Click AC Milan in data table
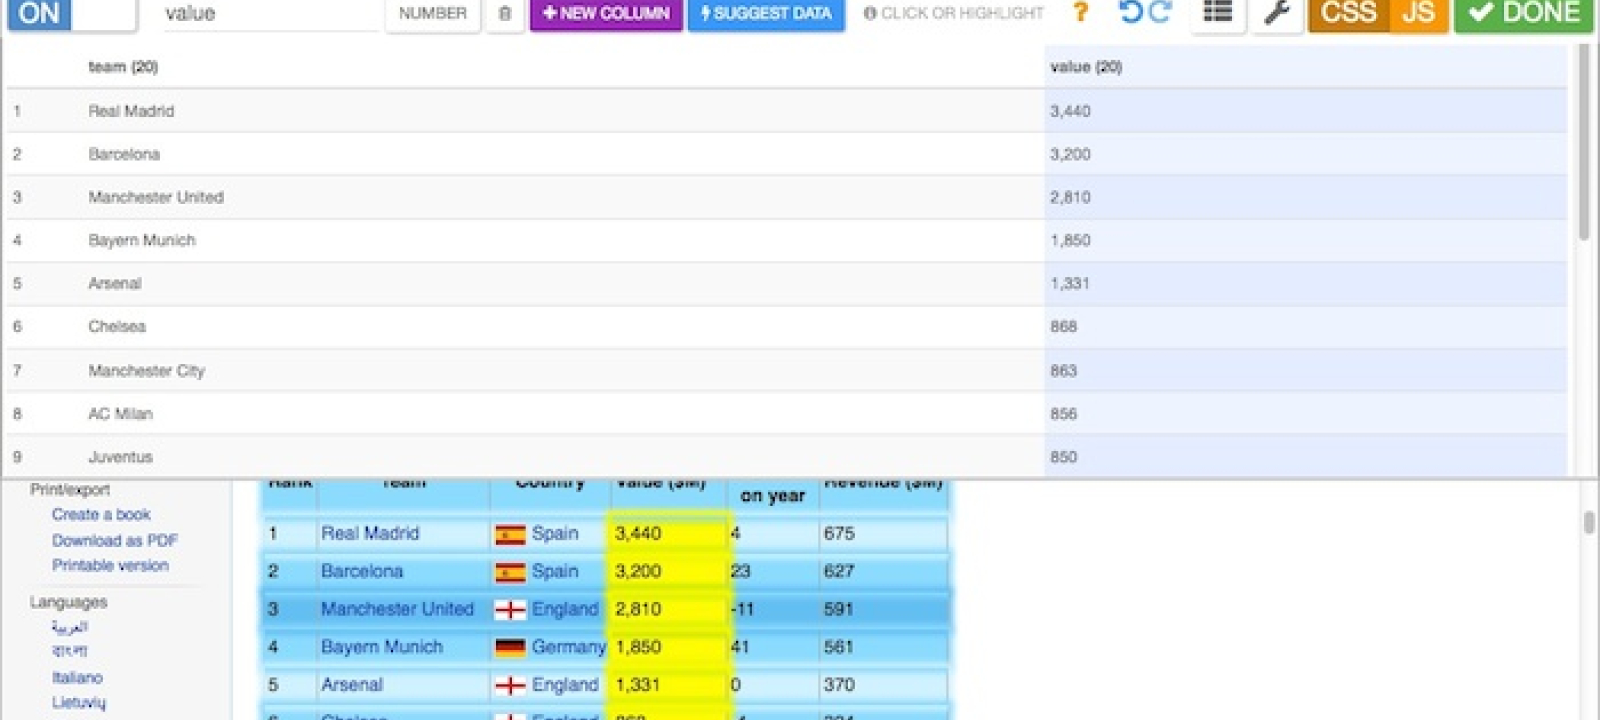Viewport: 1600px width, 720px height. (120, 413)
